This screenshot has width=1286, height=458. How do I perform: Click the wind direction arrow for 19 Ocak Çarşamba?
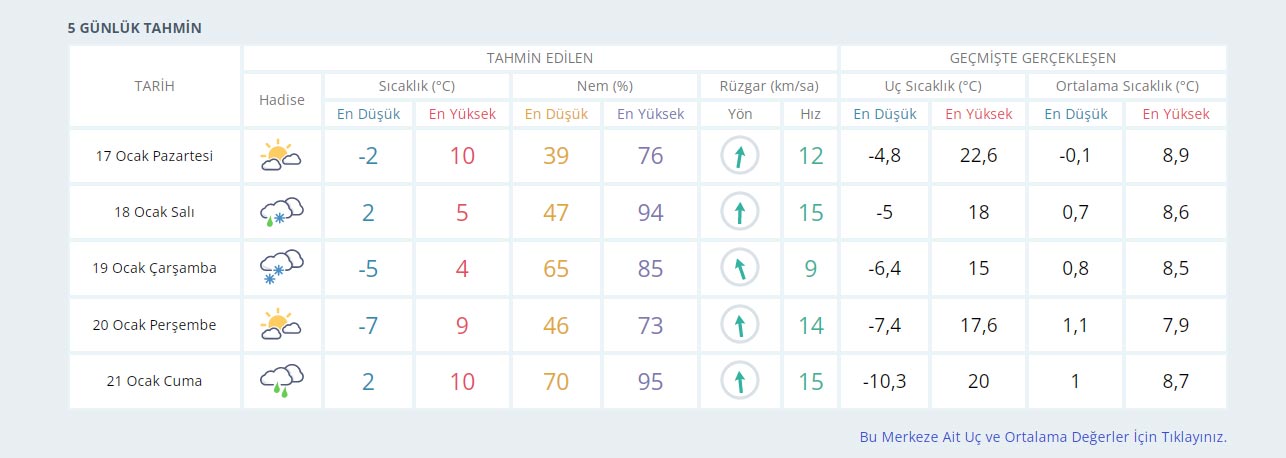click(x=740, y=268)
